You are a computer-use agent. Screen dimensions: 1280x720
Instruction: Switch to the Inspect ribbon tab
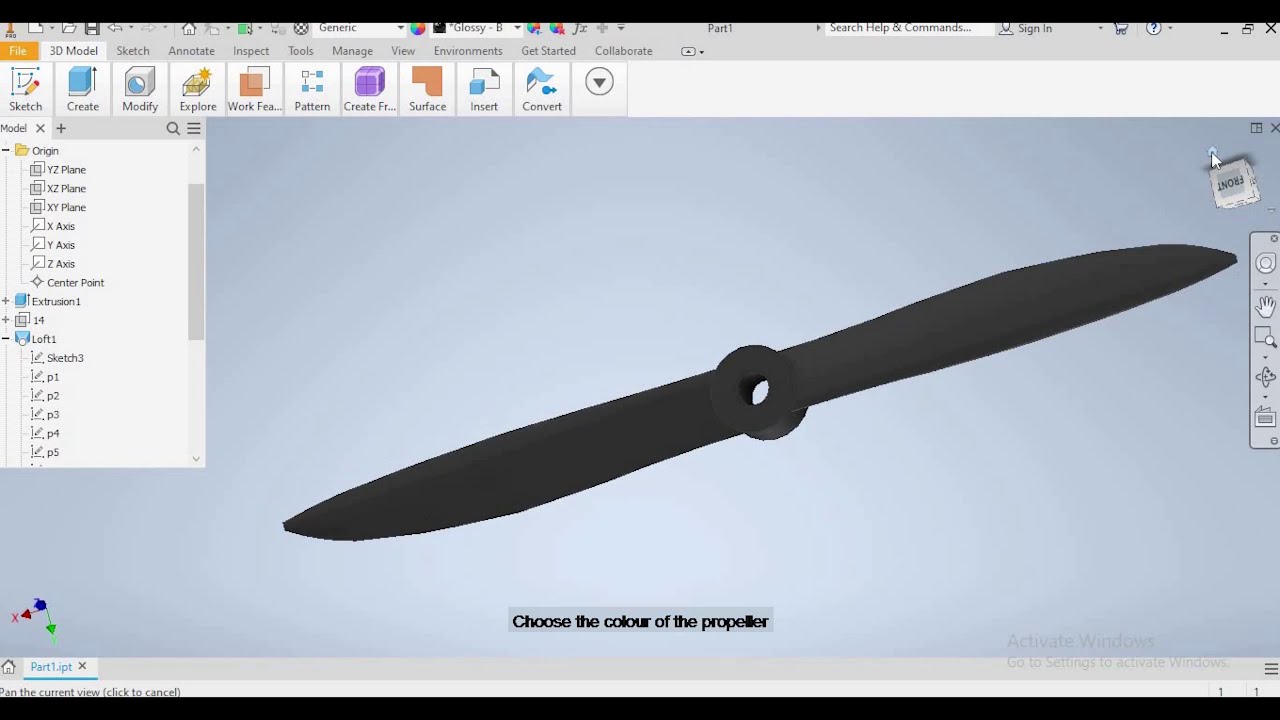(251, 51)
